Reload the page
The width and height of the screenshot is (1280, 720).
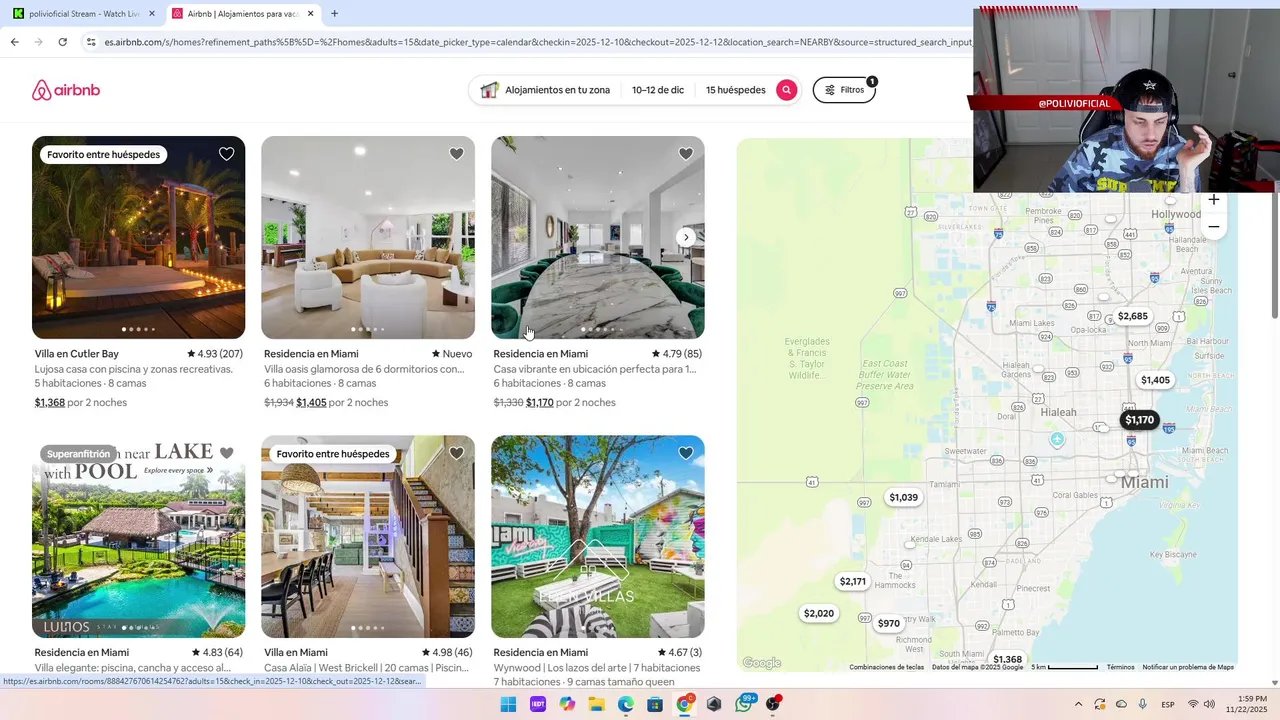(62, 42)
